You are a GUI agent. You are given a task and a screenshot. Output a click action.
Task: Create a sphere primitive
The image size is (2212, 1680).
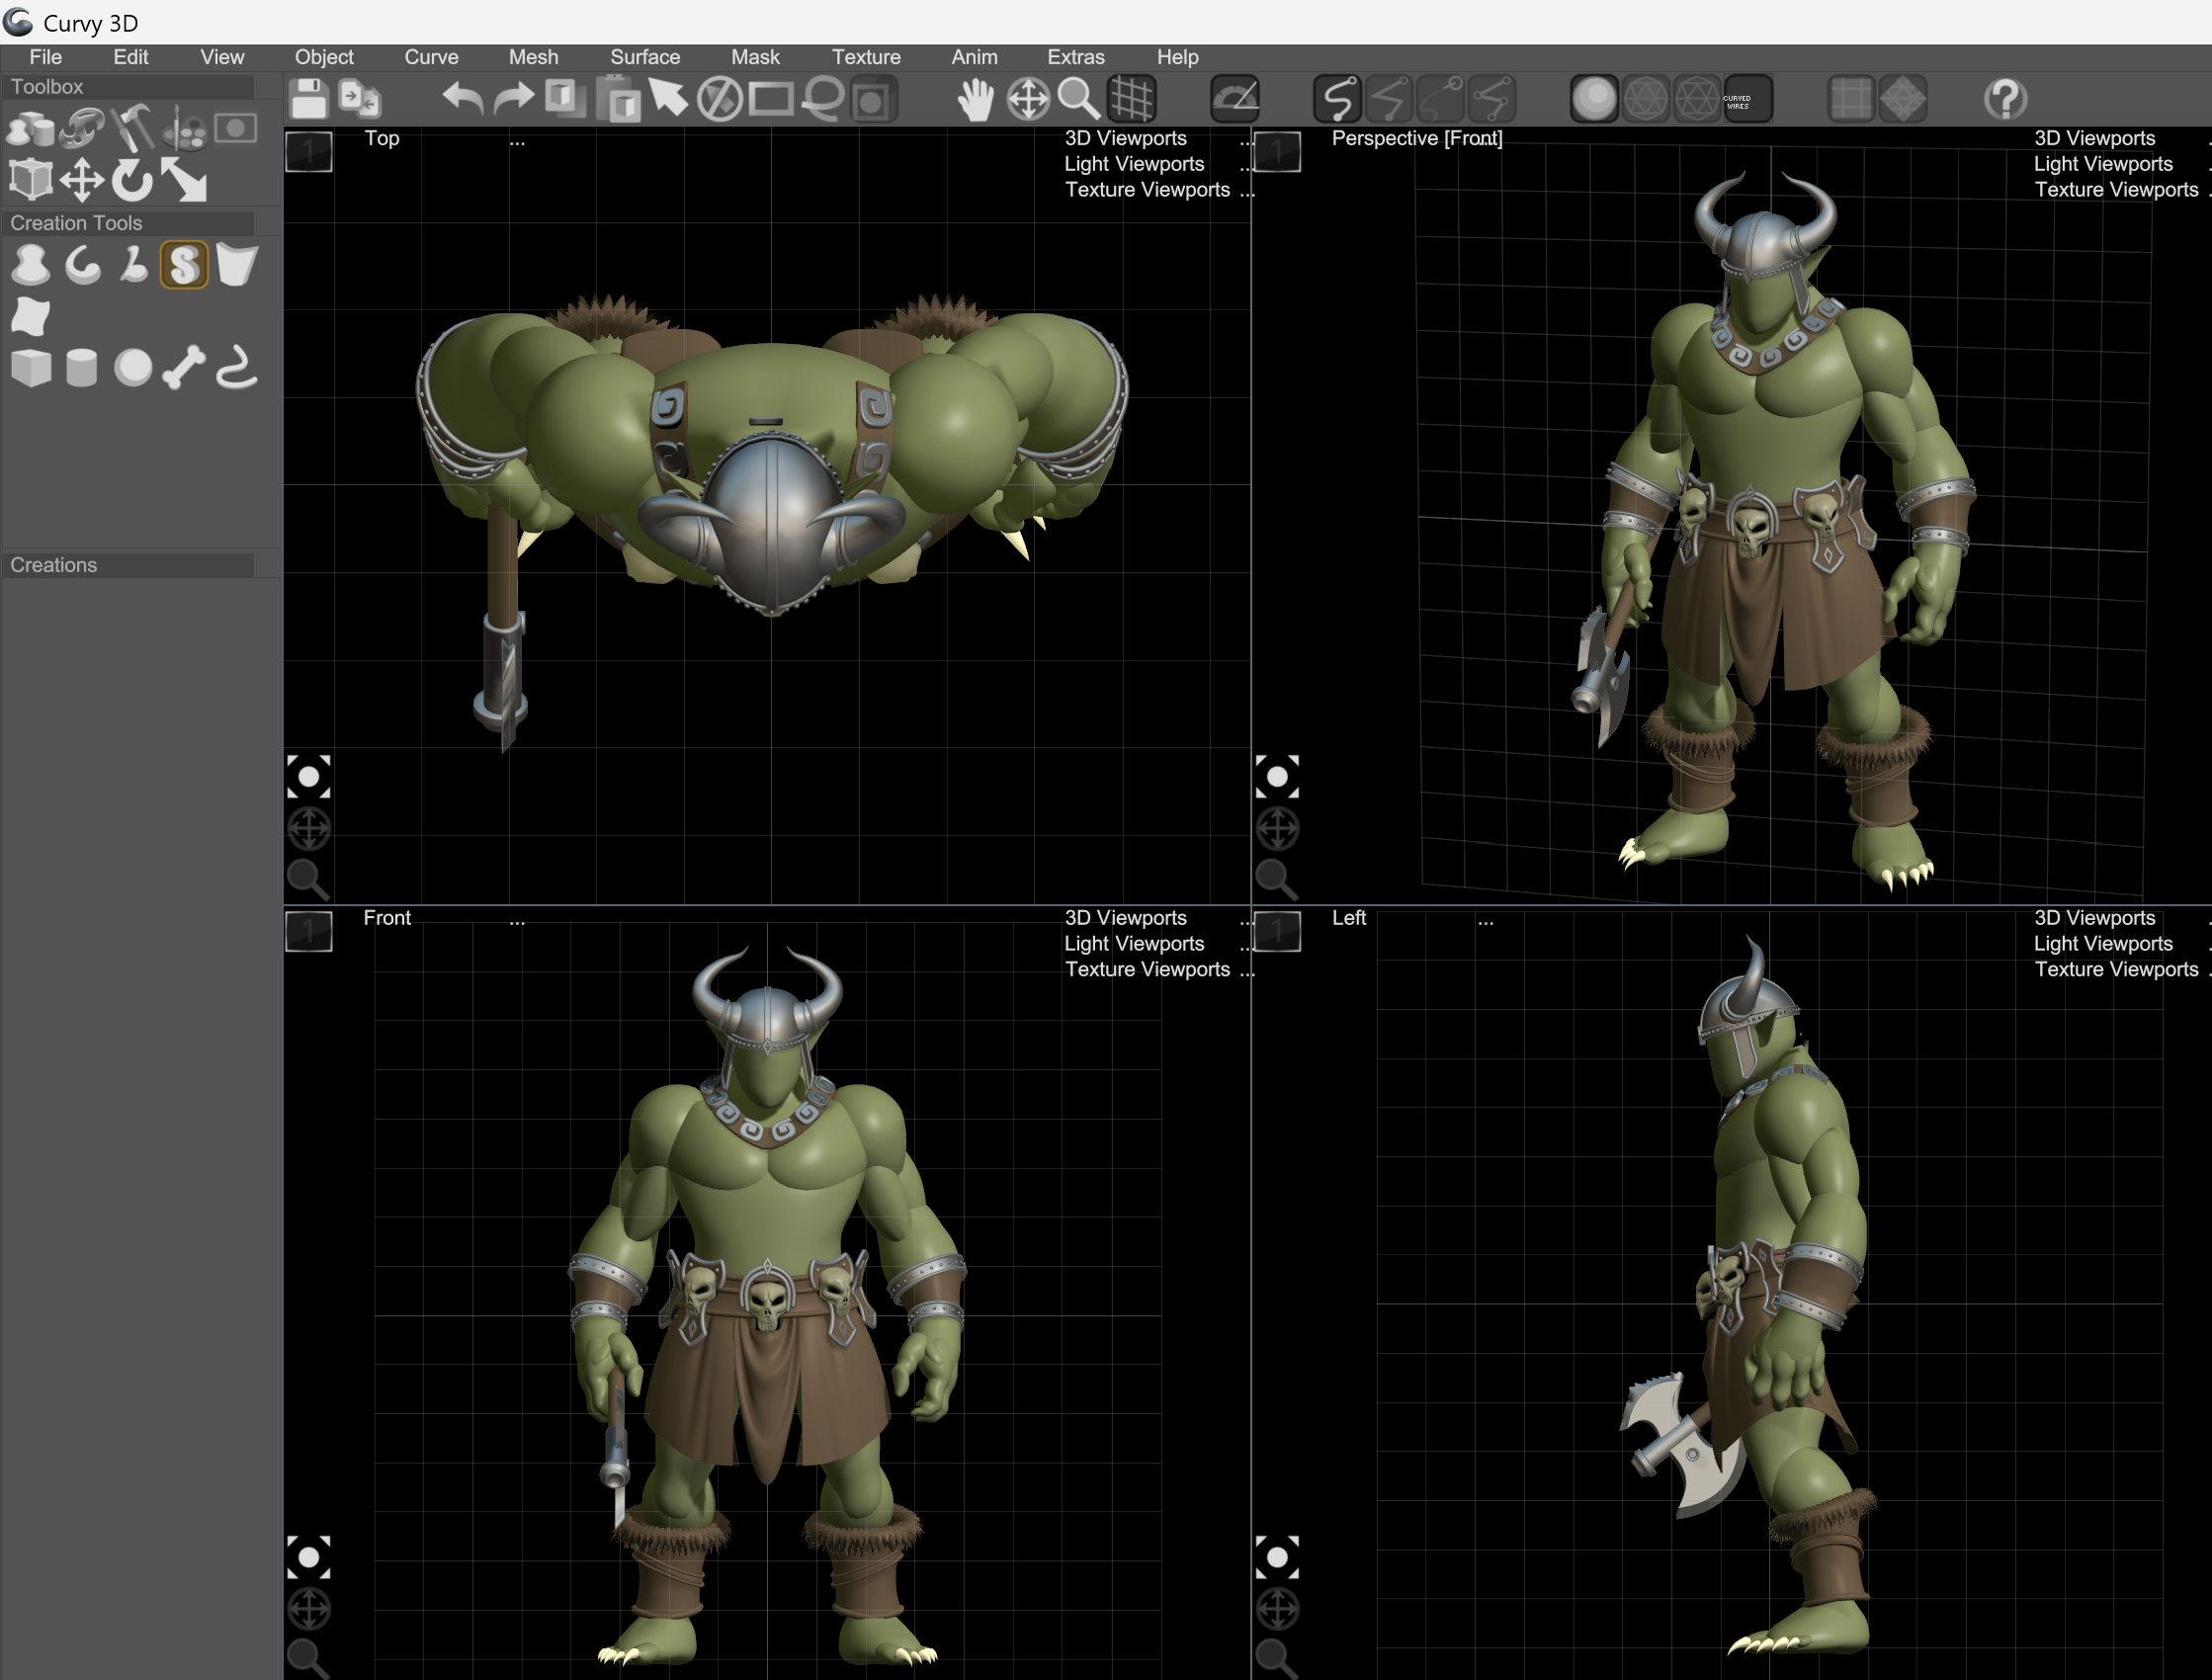[x=133, y=368]
